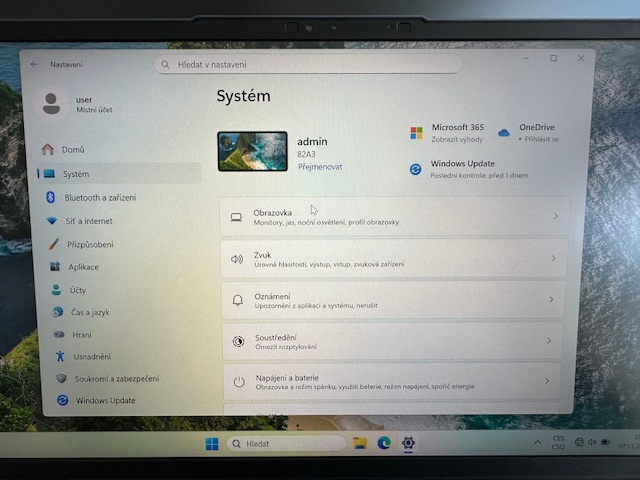
Task: Click the Přizpůsobení paintbrush icon
Action: (x=53, y=244)
